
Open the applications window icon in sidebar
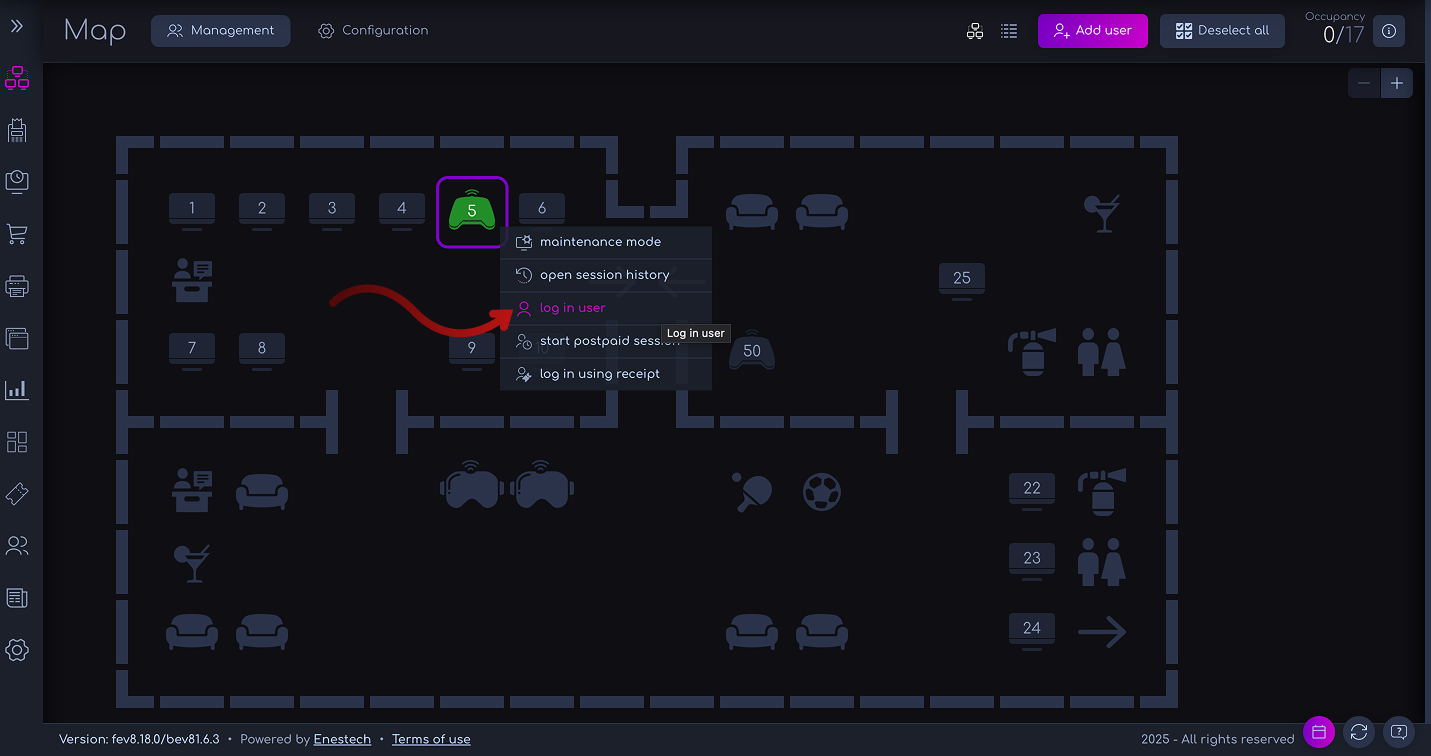(x=17, y=441)
